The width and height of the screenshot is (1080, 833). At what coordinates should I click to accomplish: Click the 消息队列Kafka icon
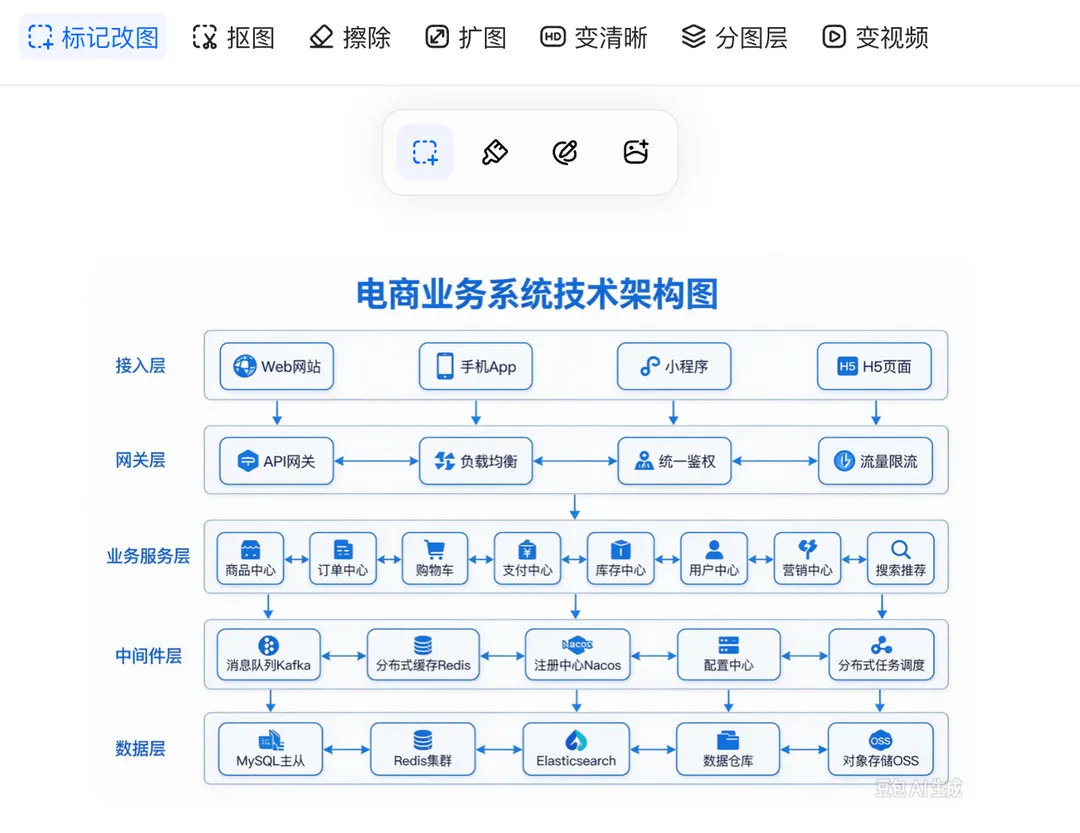pos(269,646)
